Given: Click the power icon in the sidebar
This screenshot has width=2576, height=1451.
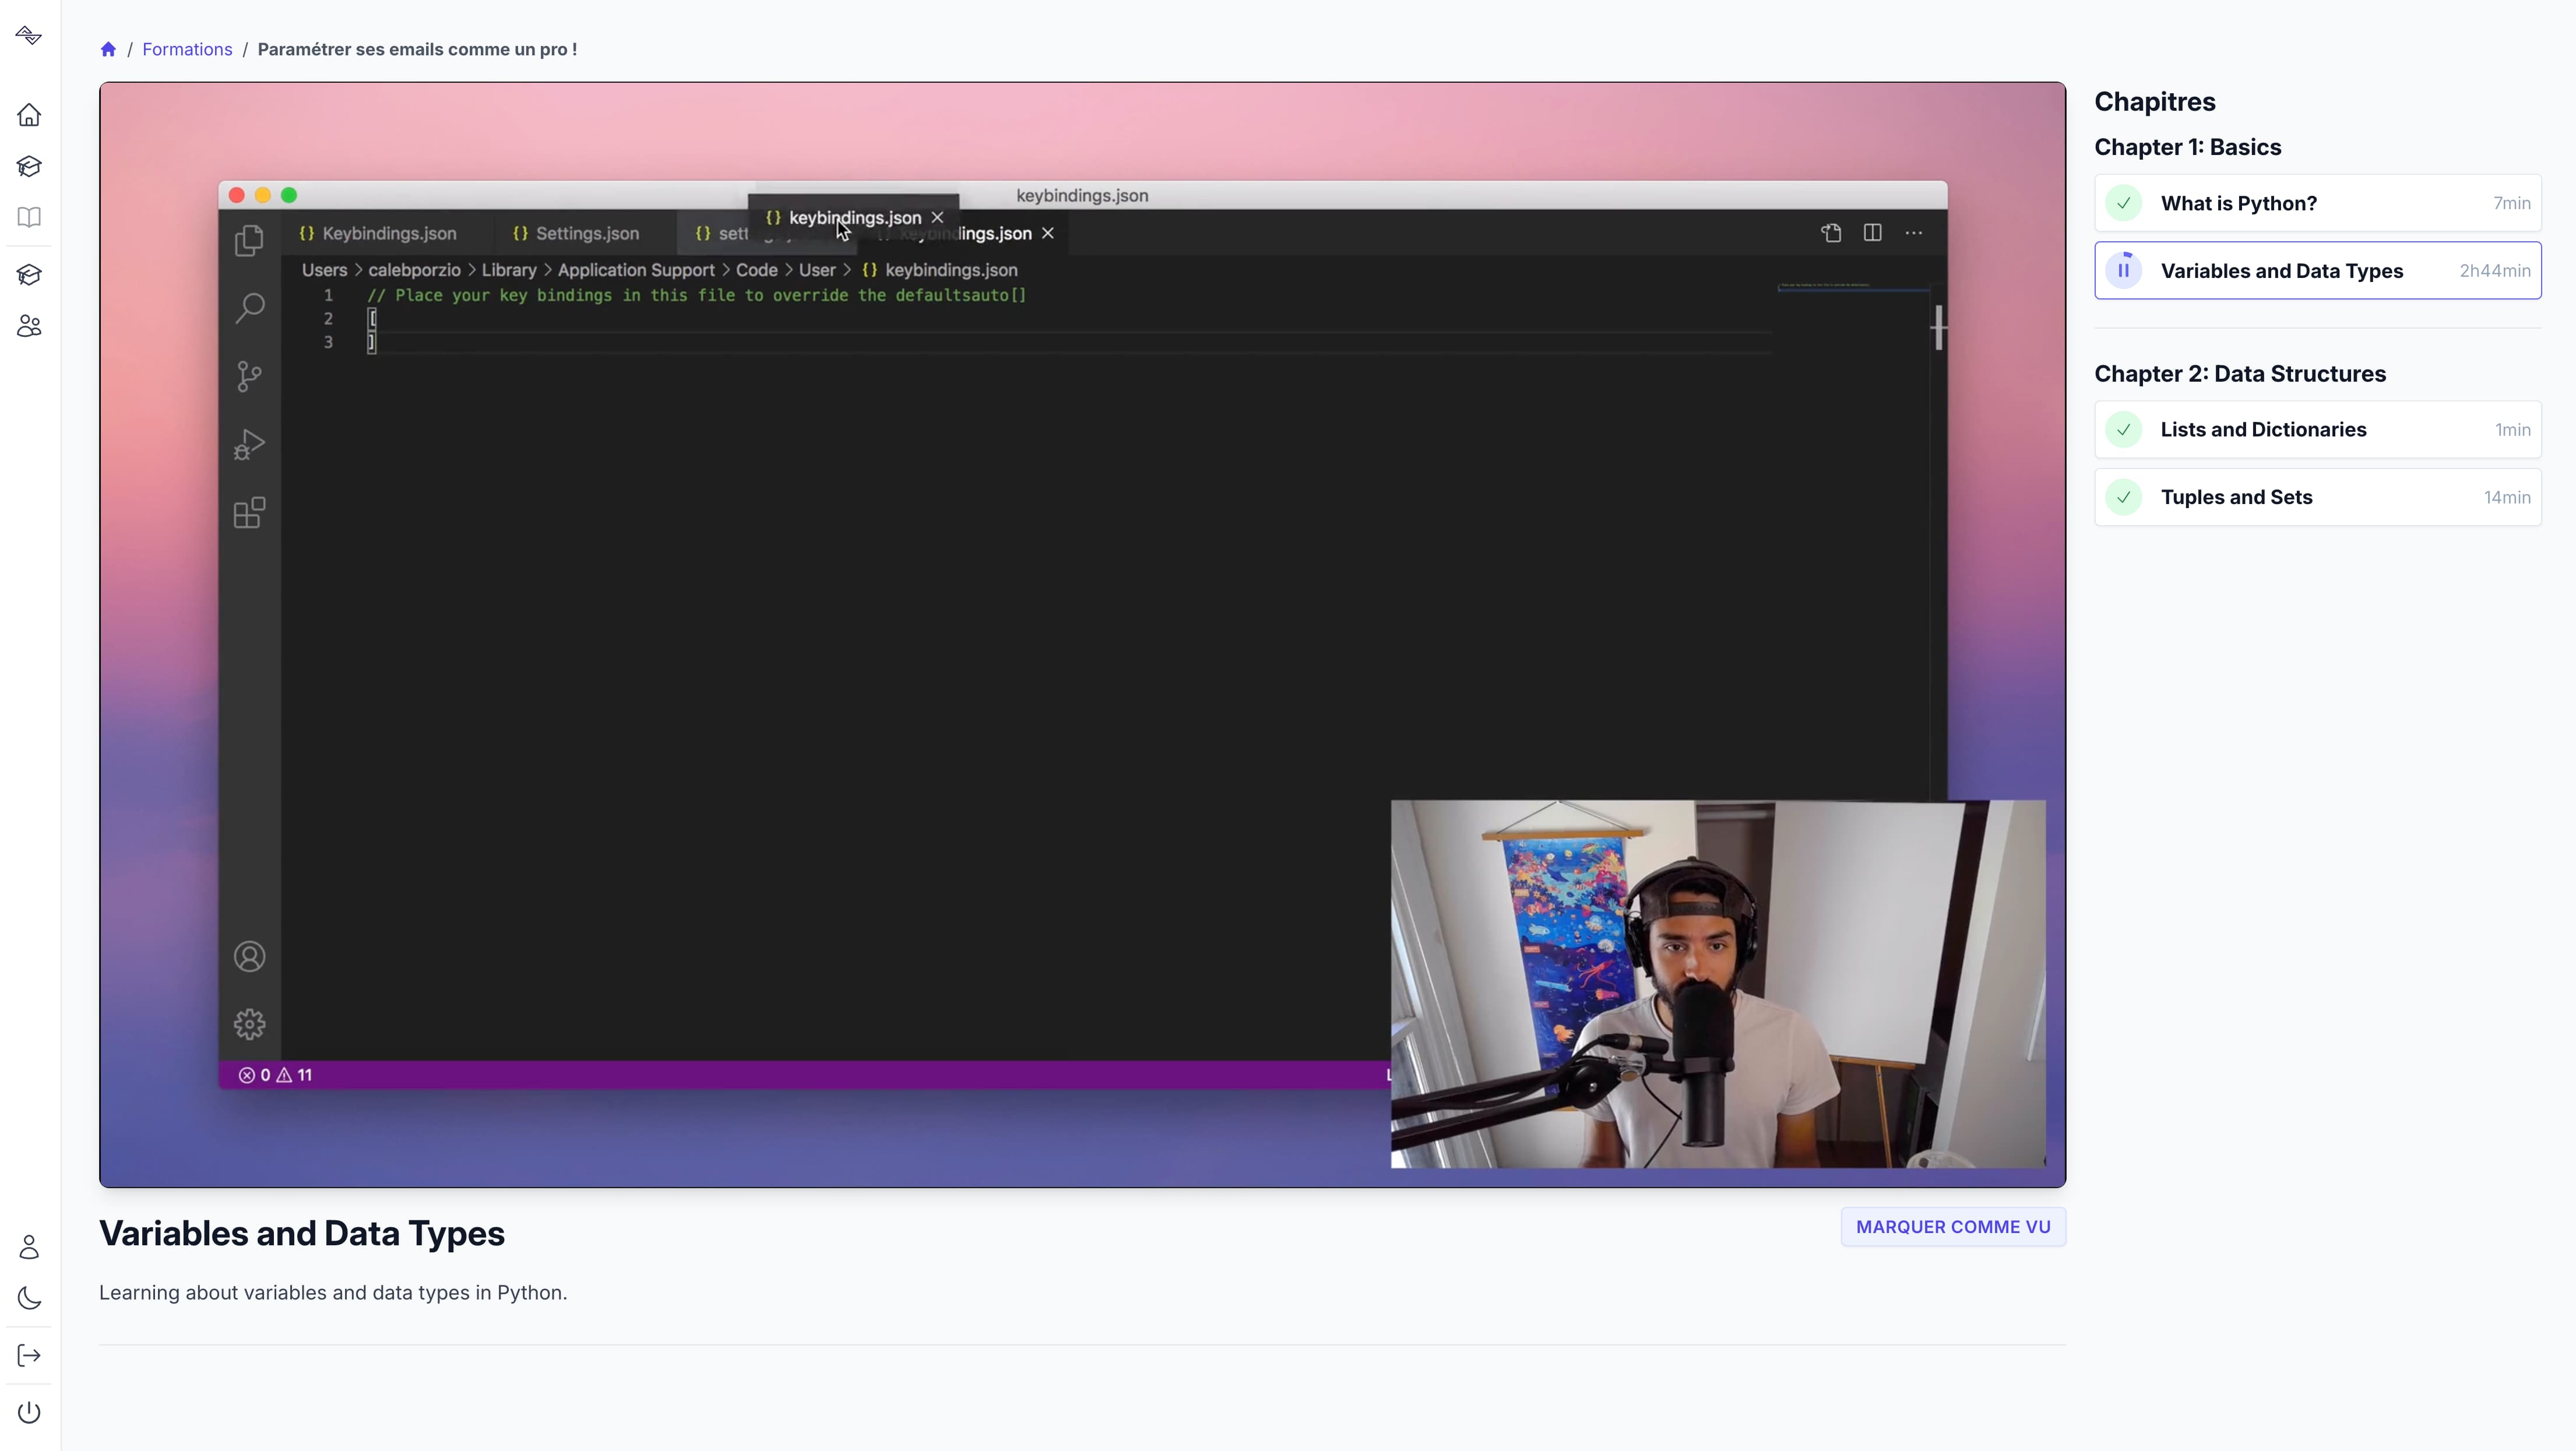Looking at the screenshot, I should pyautogui.click(x=29, y=1413).
